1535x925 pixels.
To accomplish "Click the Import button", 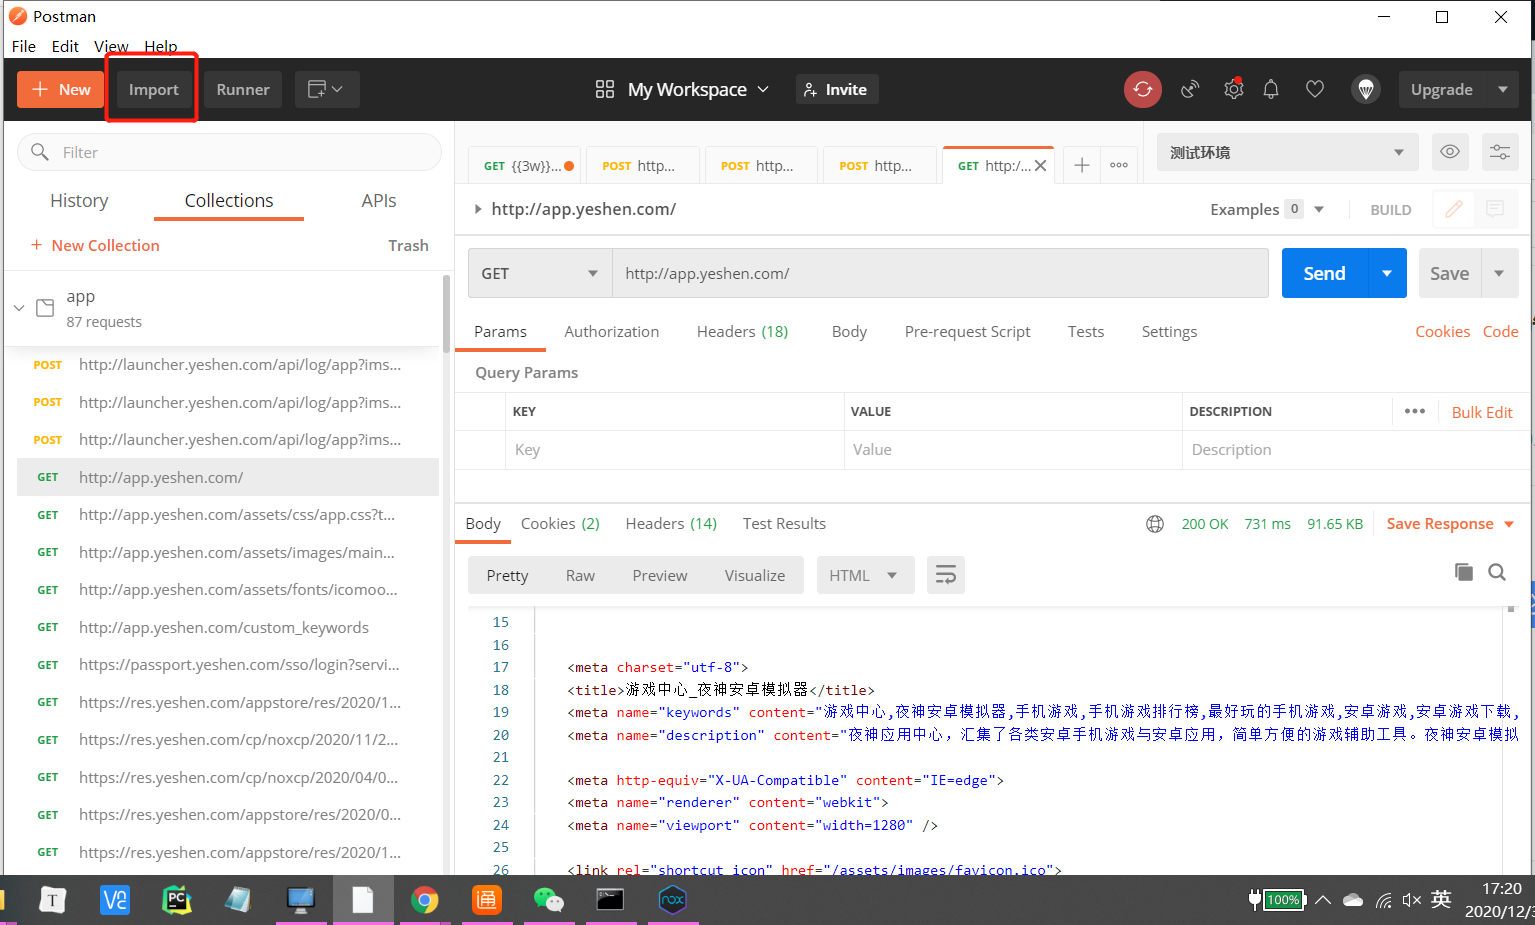I will [153, 89].
